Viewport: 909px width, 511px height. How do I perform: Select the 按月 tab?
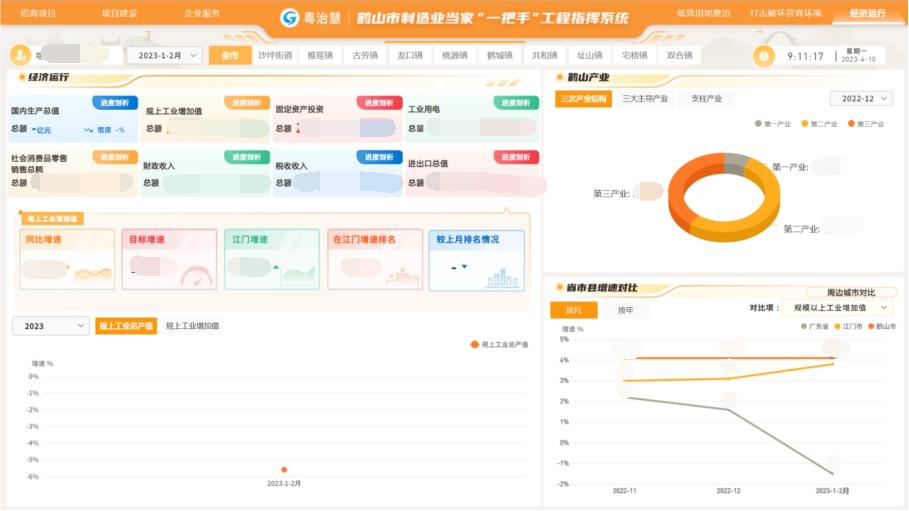point(573,310)
